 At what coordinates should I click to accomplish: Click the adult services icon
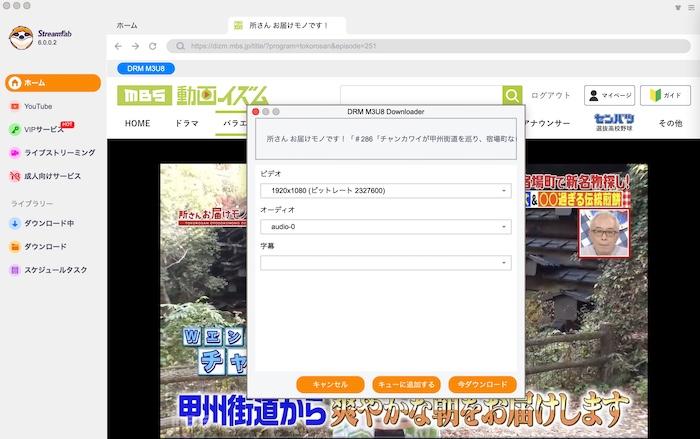tap(15, 176)
